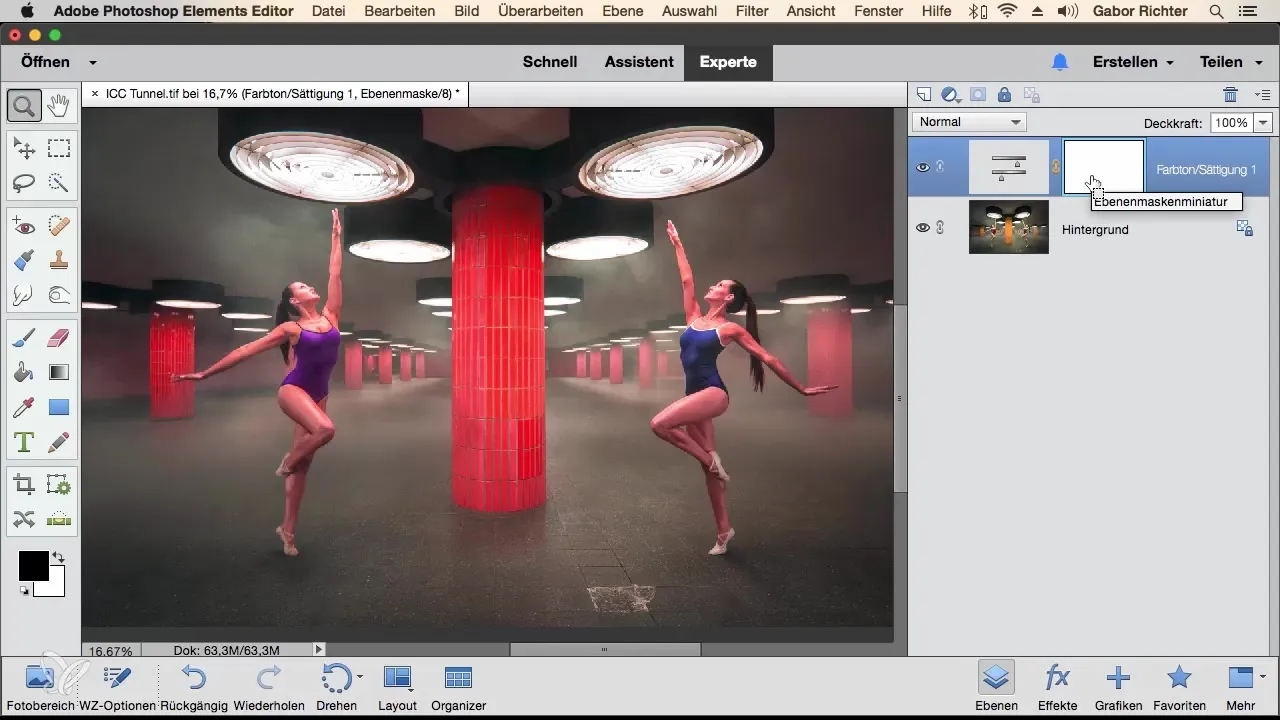Select the Quick Selection wand tool

point(59,183)
